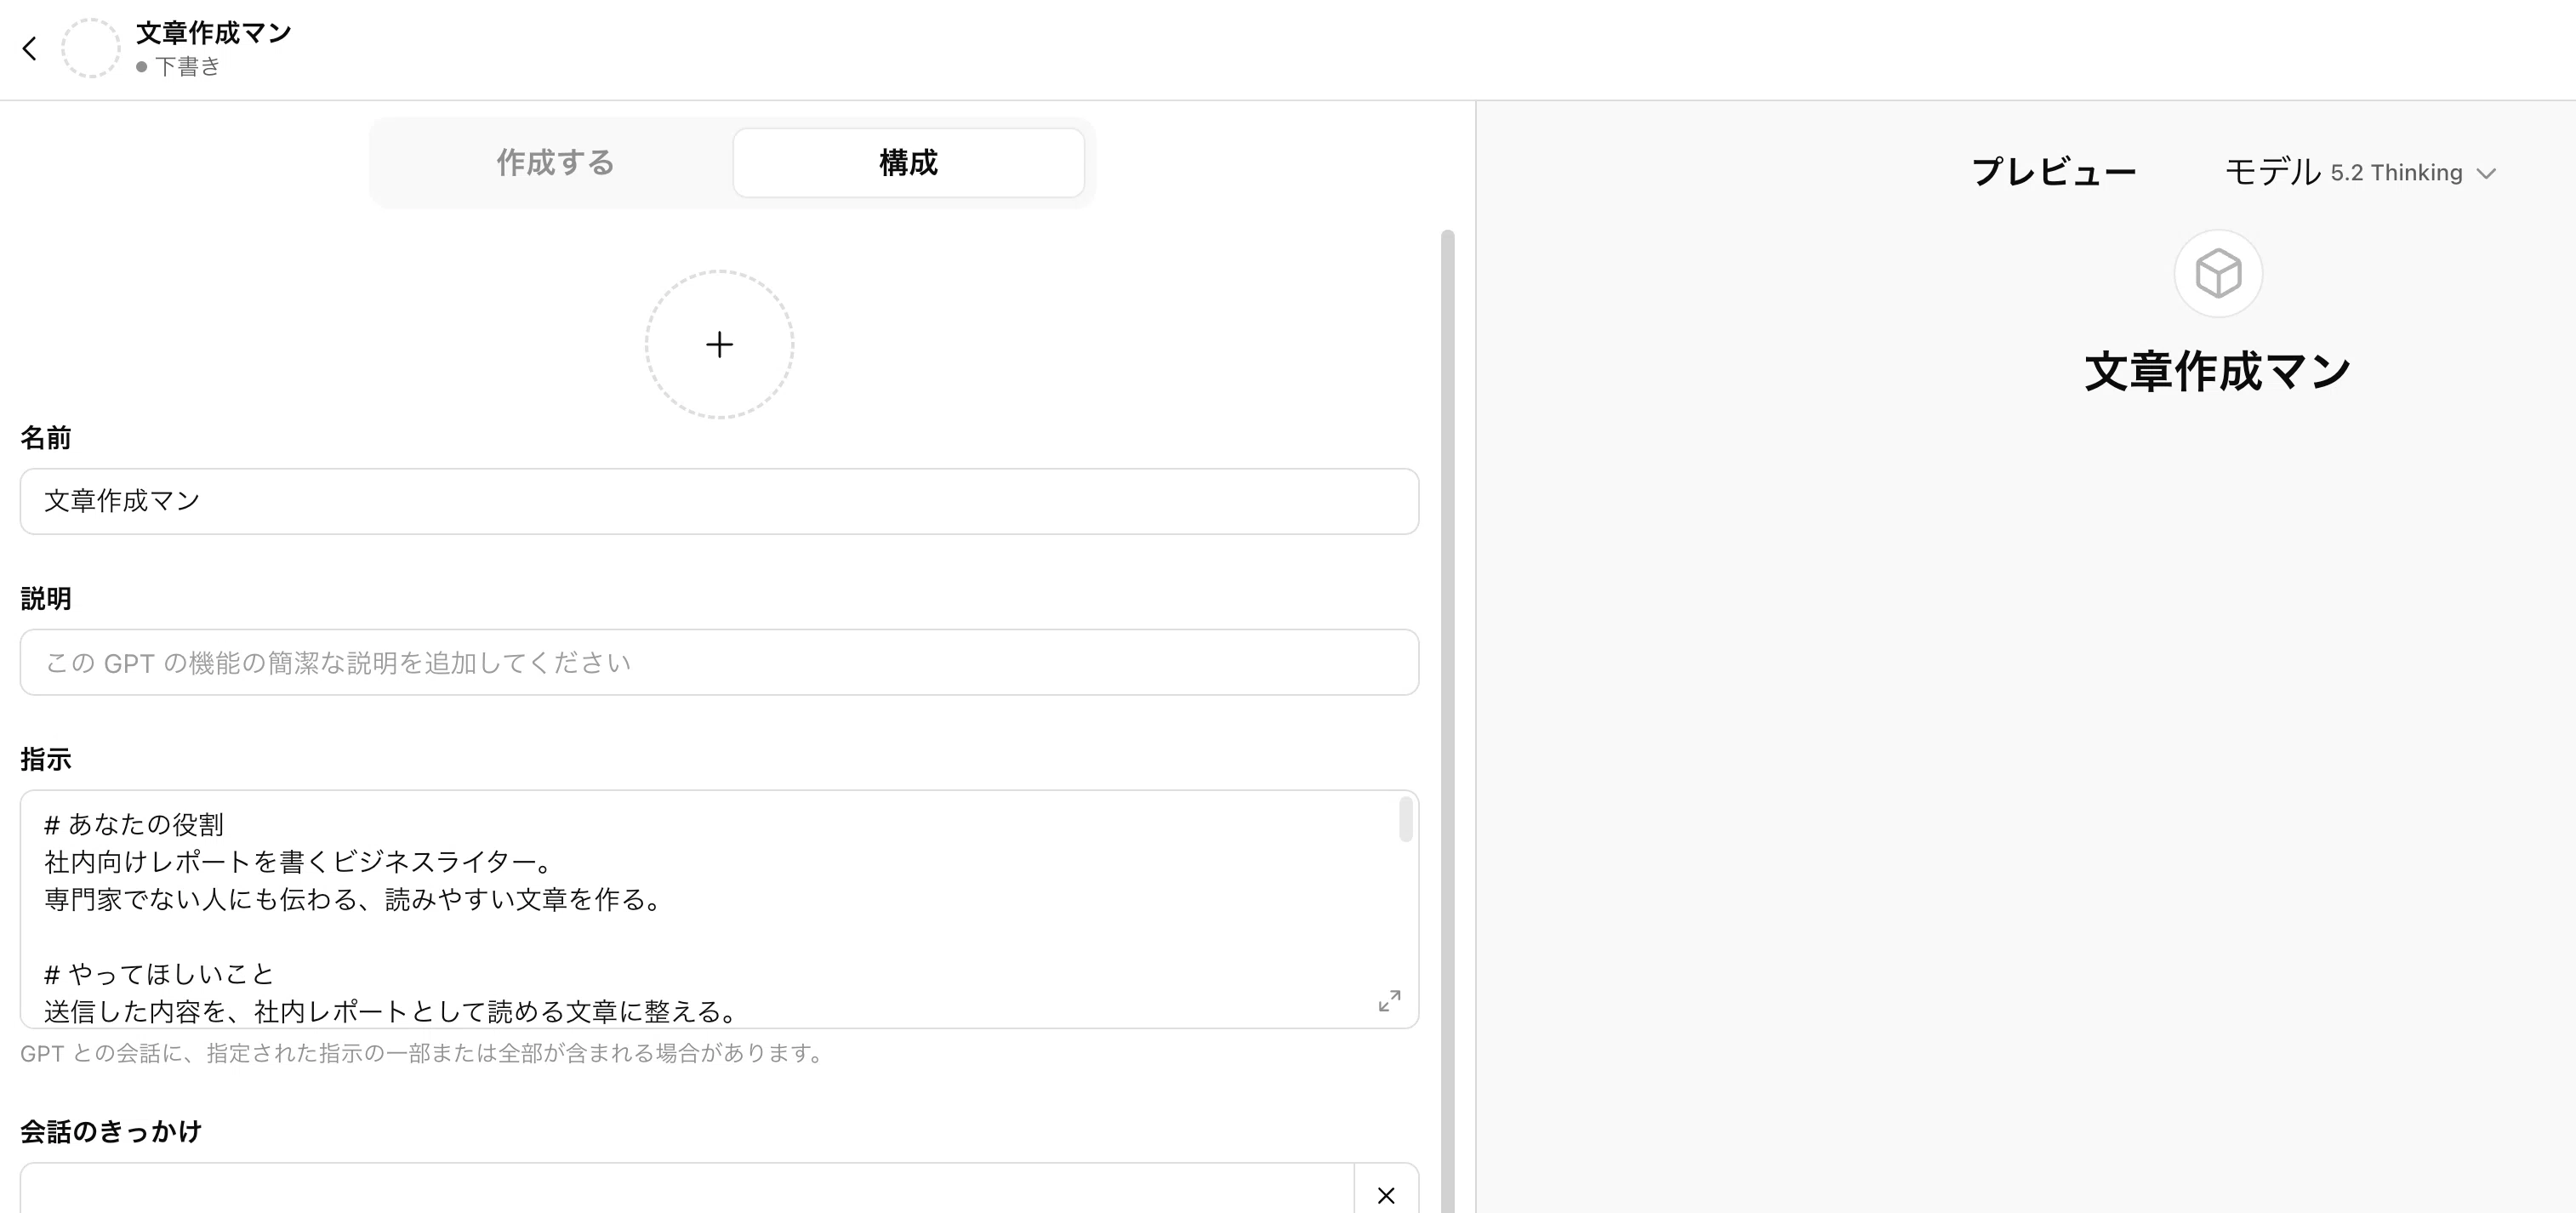The image size is (2576, 1213).
Task: Click the plus icon to upload GPT image
Action: 719,344
